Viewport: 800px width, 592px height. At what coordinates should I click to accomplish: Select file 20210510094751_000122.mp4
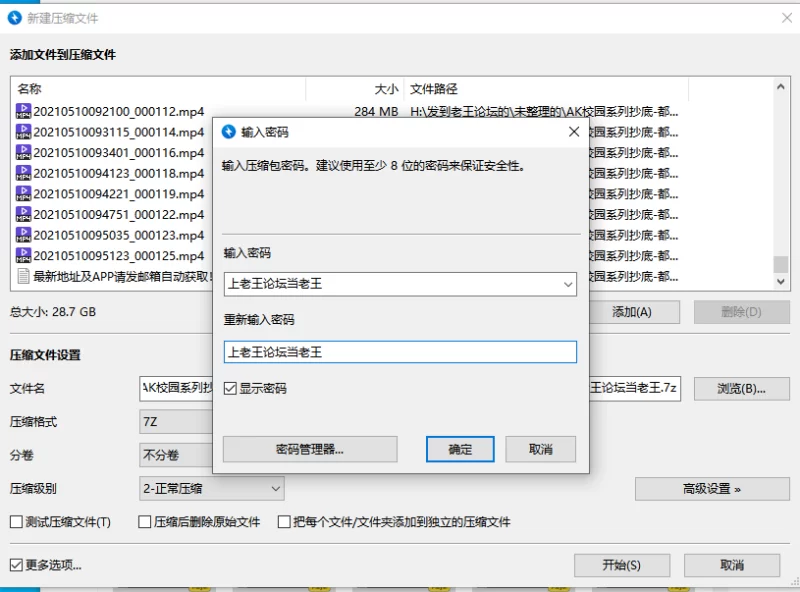[118, 214]
